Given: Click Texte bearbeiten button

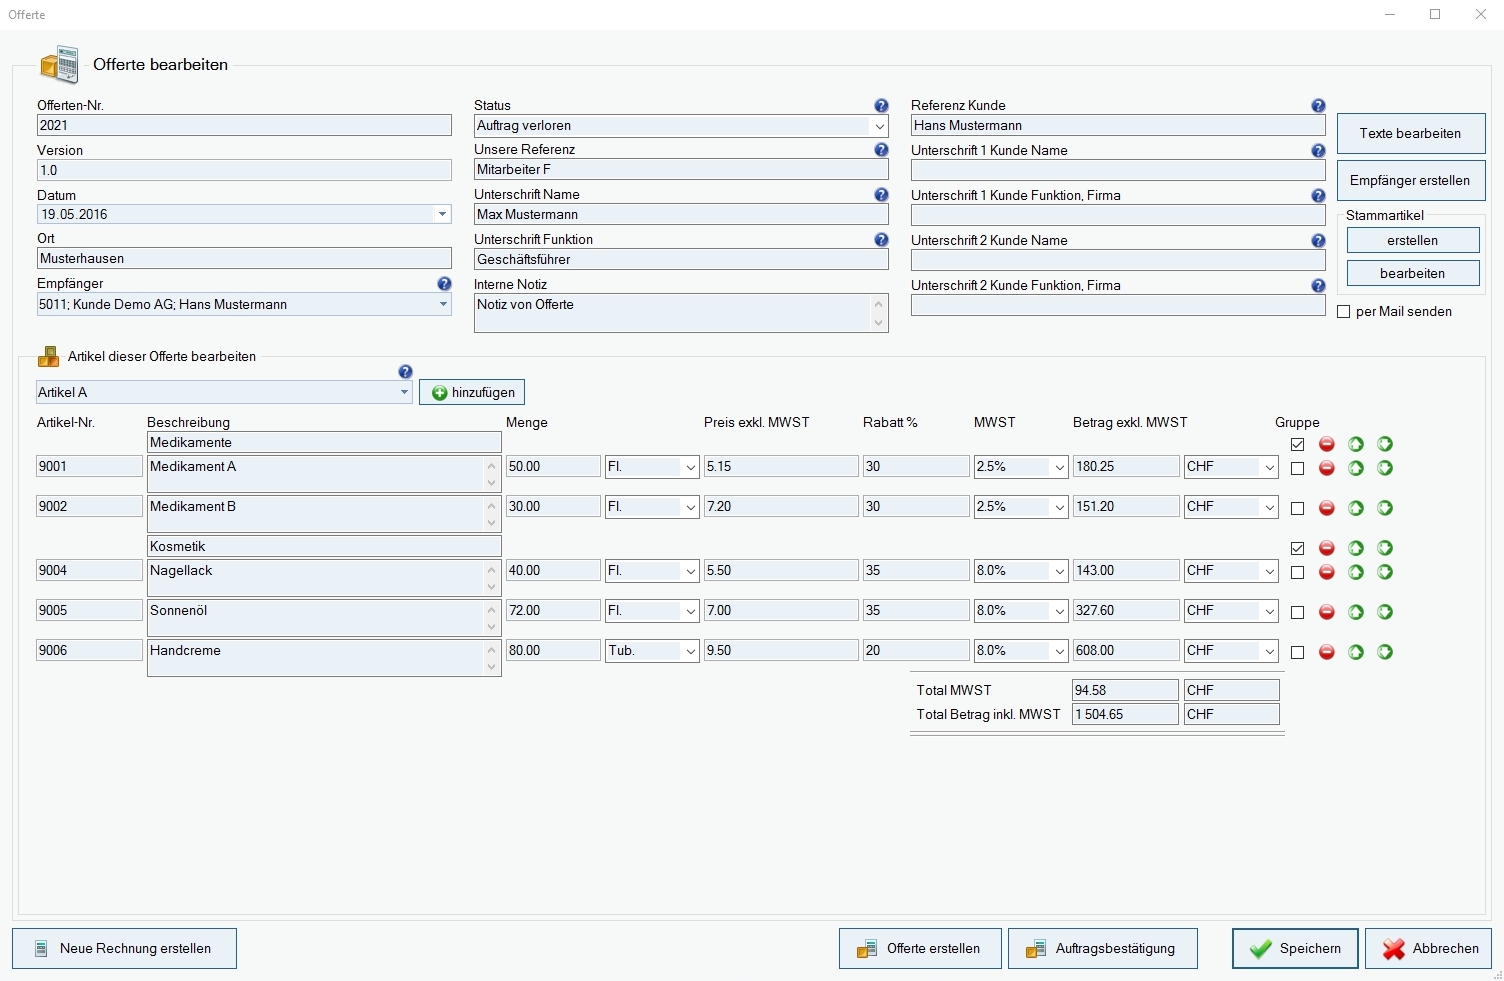Looking at the screenshot, I should pyautogui.click(x=1410, y=133).
